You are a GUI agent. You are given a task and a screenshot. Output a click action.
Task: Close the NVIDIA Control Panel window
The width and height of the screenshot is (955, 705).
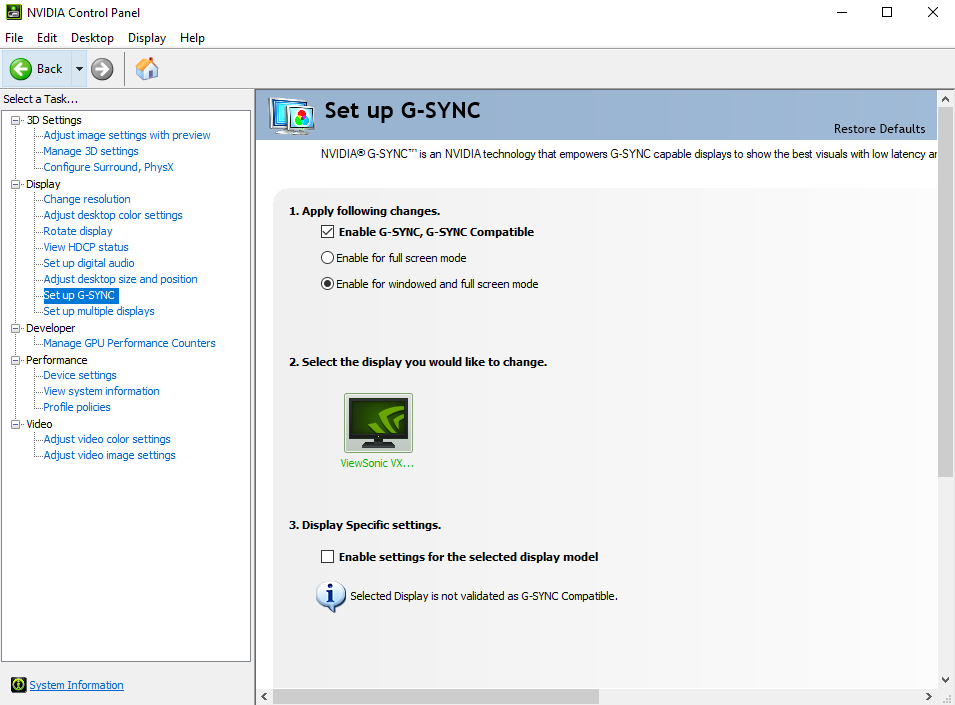click(x=932, y=12)
